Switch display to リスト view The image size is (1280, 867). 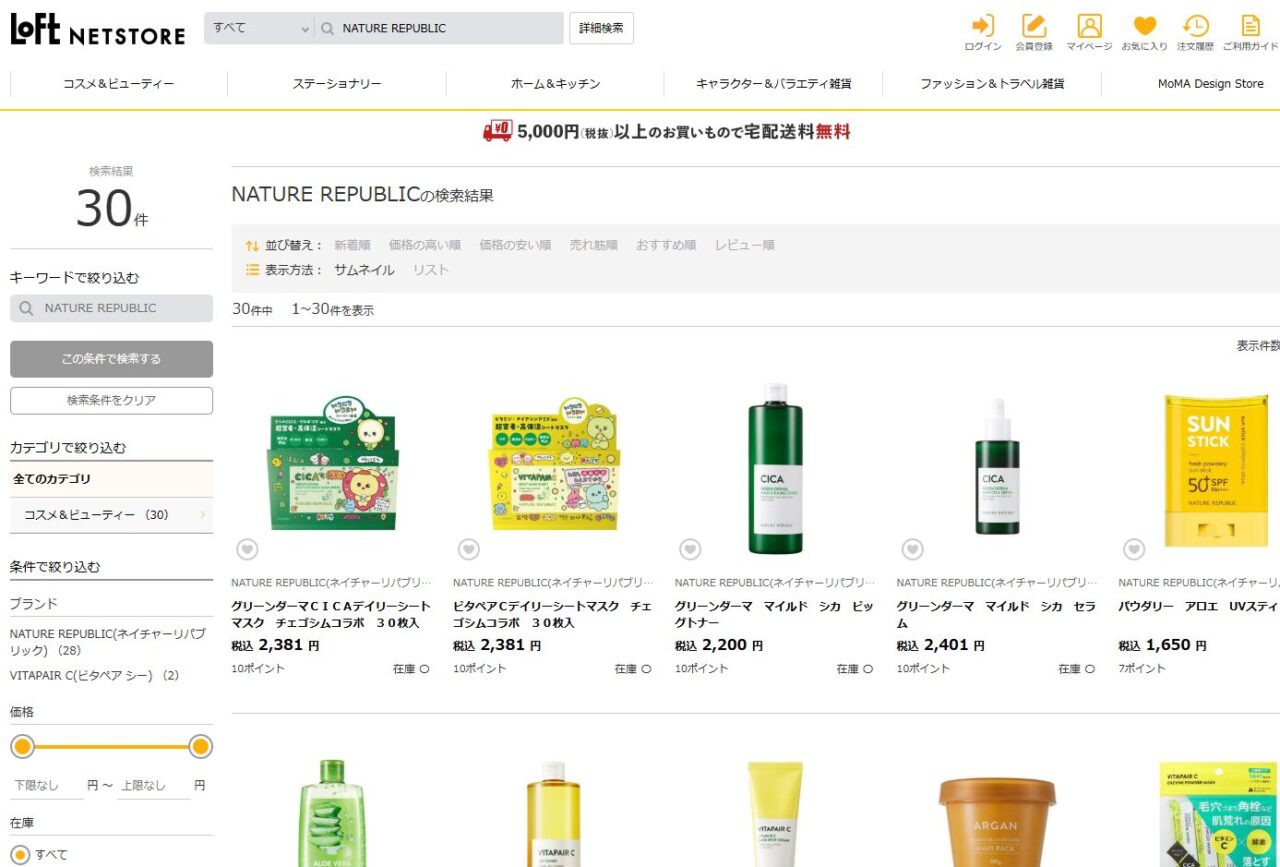point(431,270)
